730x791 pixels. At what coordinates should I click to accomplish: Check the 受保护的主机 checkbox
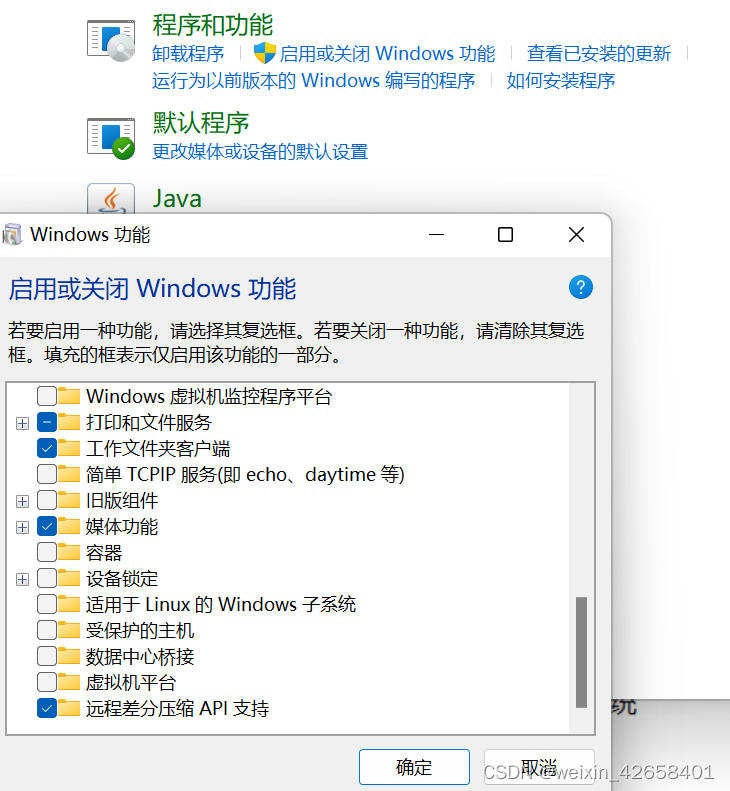pos(46,630)
